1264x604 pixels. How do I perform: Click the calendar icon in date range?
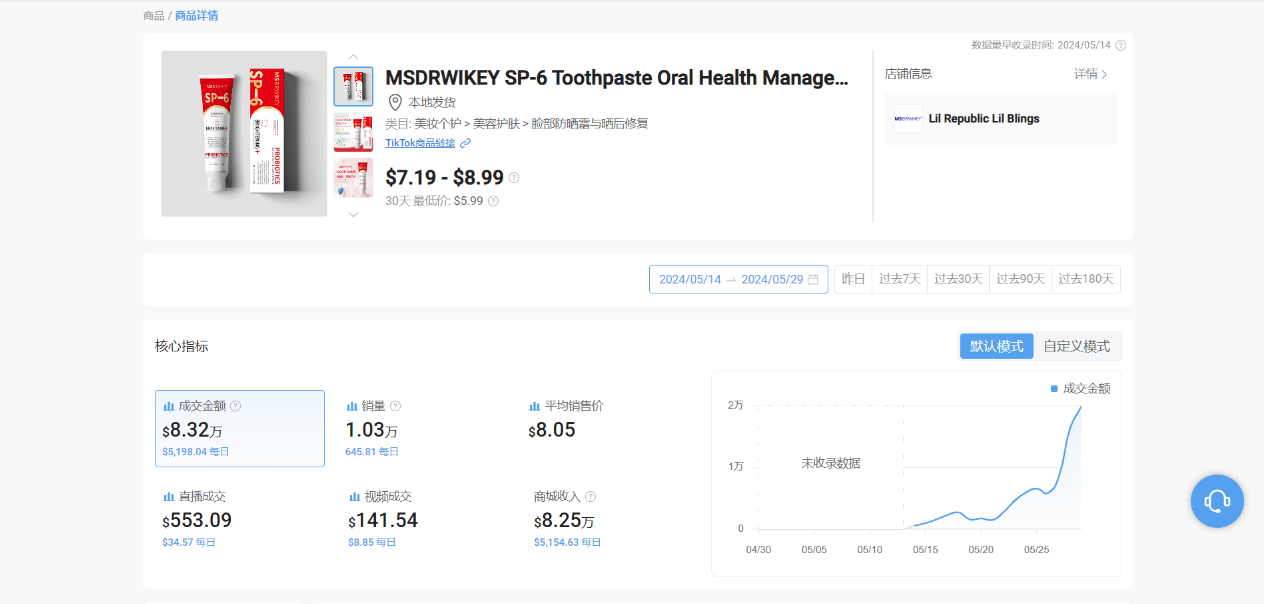pos(813,279)
